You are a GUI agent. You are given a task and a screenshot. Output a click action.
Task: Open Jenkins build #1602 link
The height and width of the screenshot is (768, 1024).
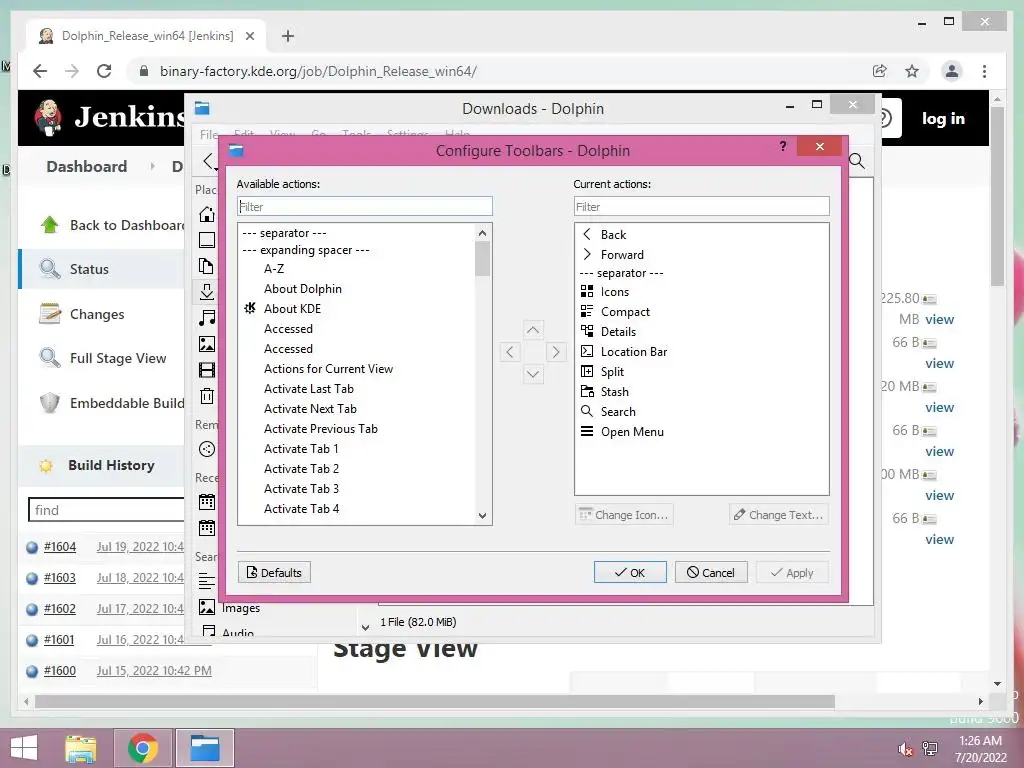(x=59, y=608)
